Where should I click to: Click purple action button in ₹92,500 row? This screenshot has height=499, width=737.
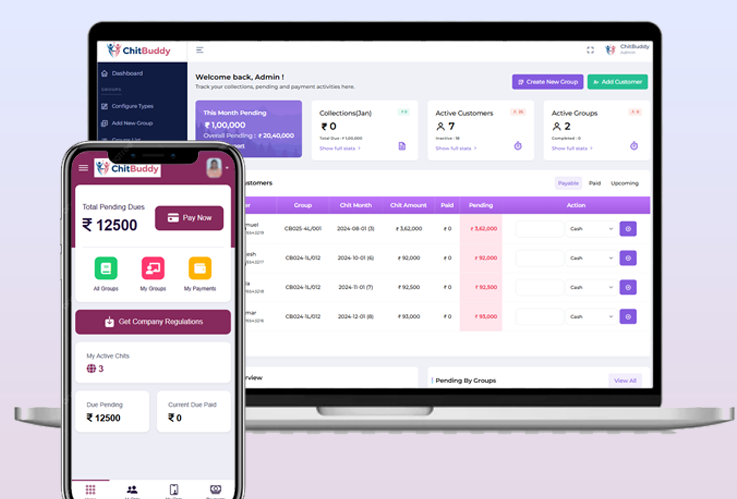[x=628, y=287]
